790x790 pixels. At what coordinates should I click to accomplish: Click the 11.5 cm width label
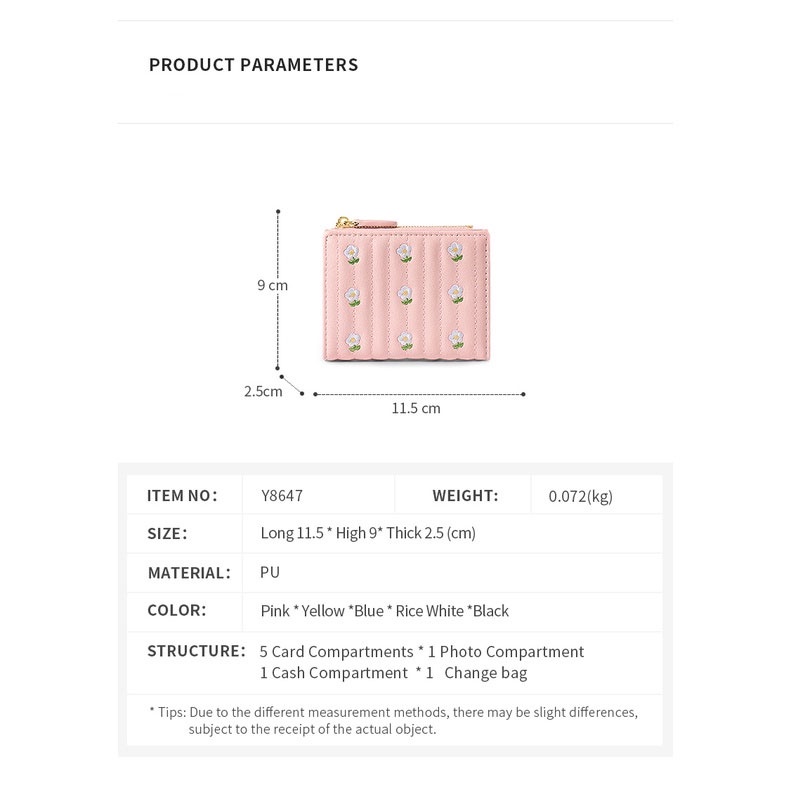coord(416,408)
